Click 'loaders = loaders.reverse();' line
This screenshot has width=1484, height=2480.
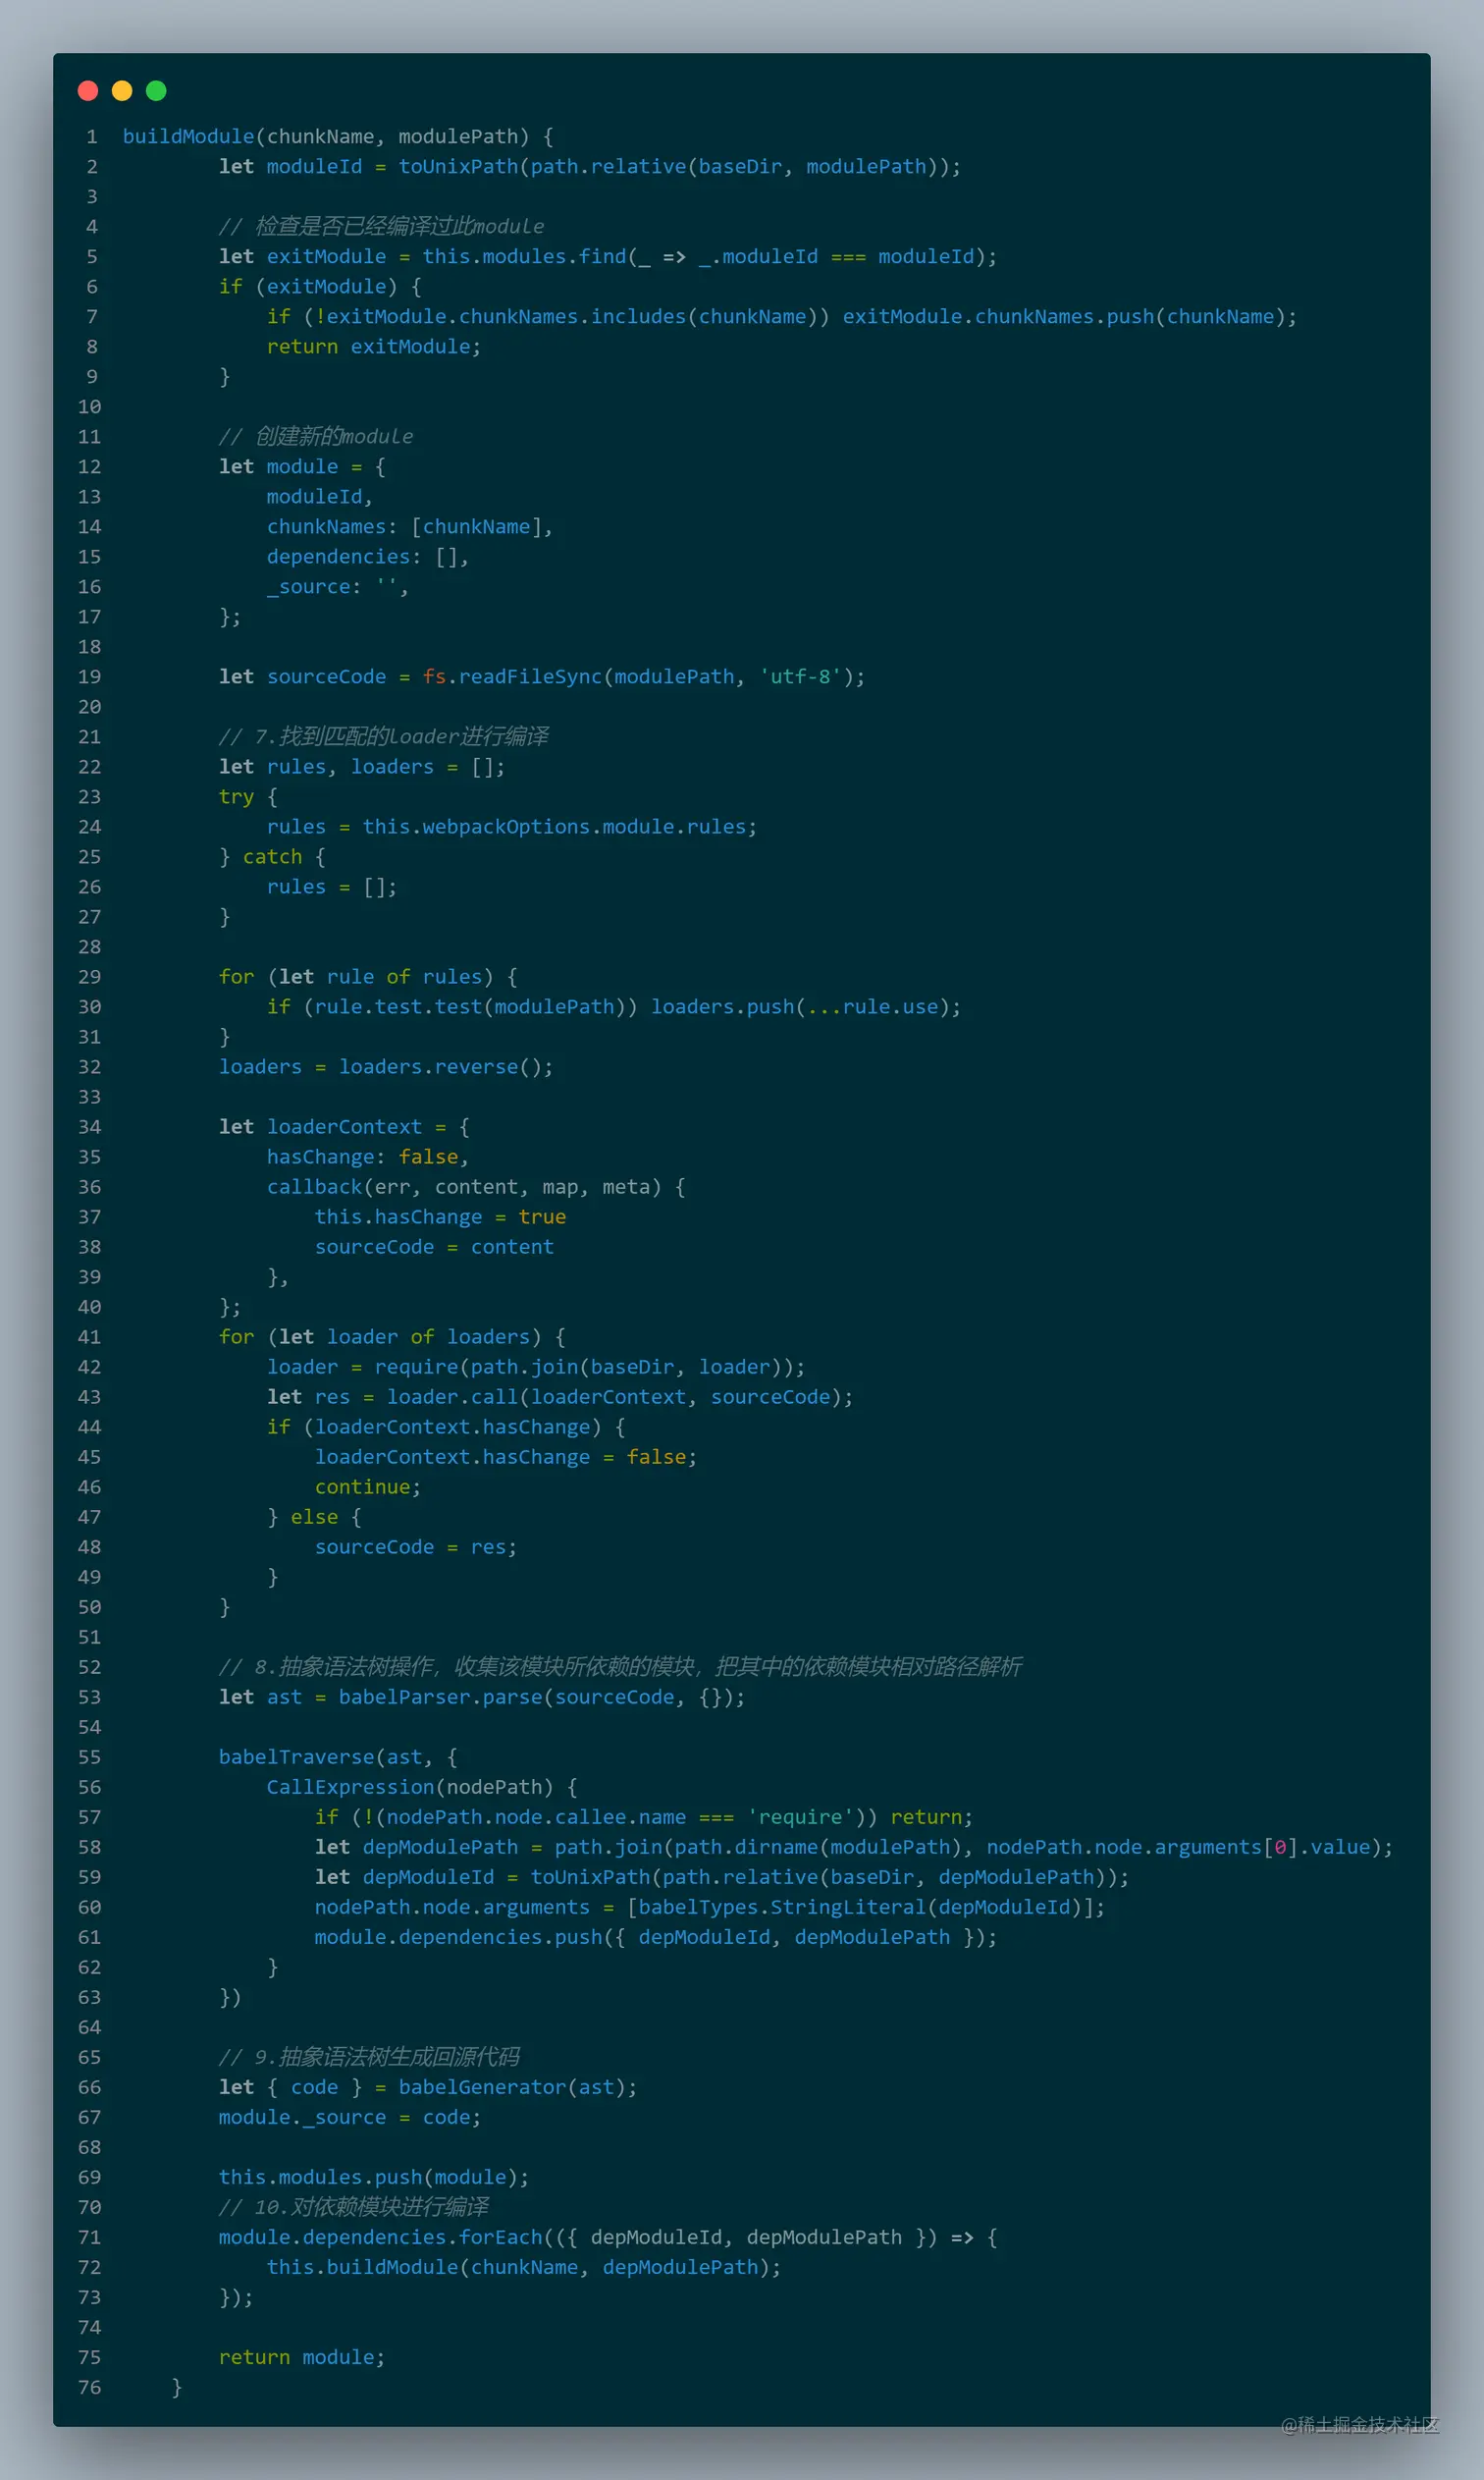tap(386, 1066)
